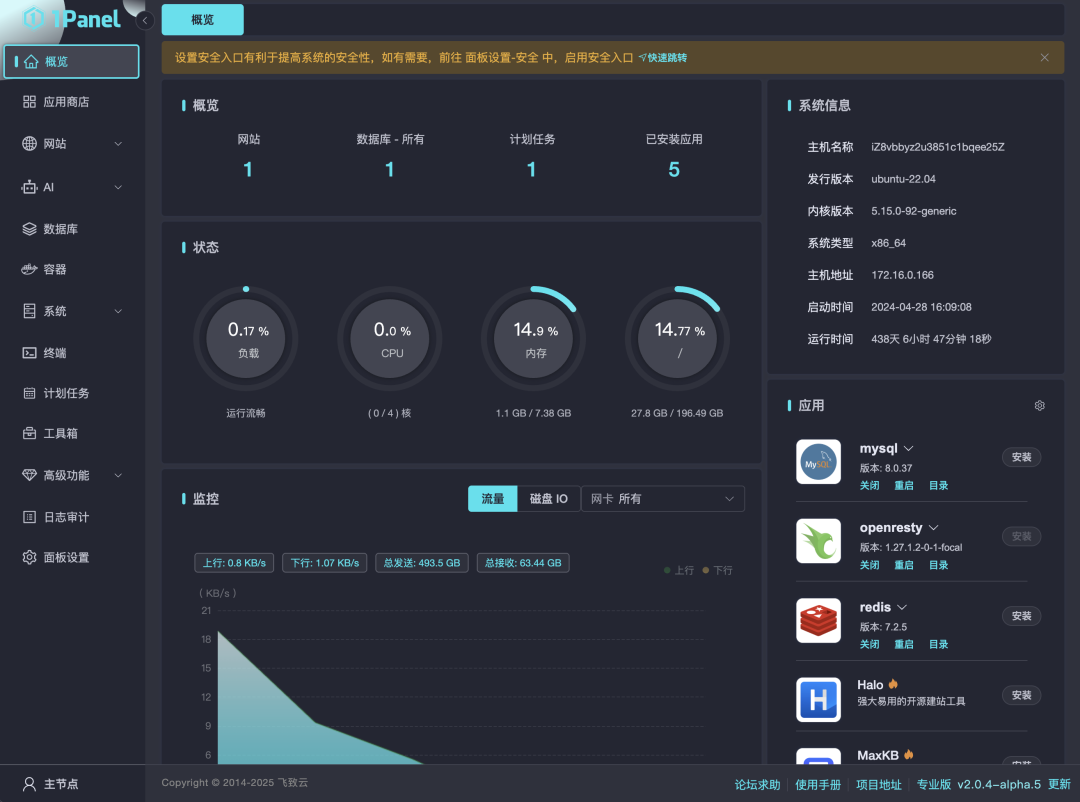Open the Toolbox briefcase icon
The width and height of the screenshot is (1080, 802).
(x=29, y=433)
